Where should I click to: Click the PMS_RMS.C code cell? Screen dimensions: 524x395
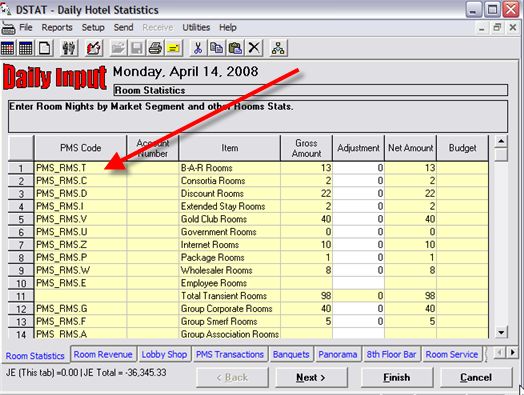click(x=80, y=181)
